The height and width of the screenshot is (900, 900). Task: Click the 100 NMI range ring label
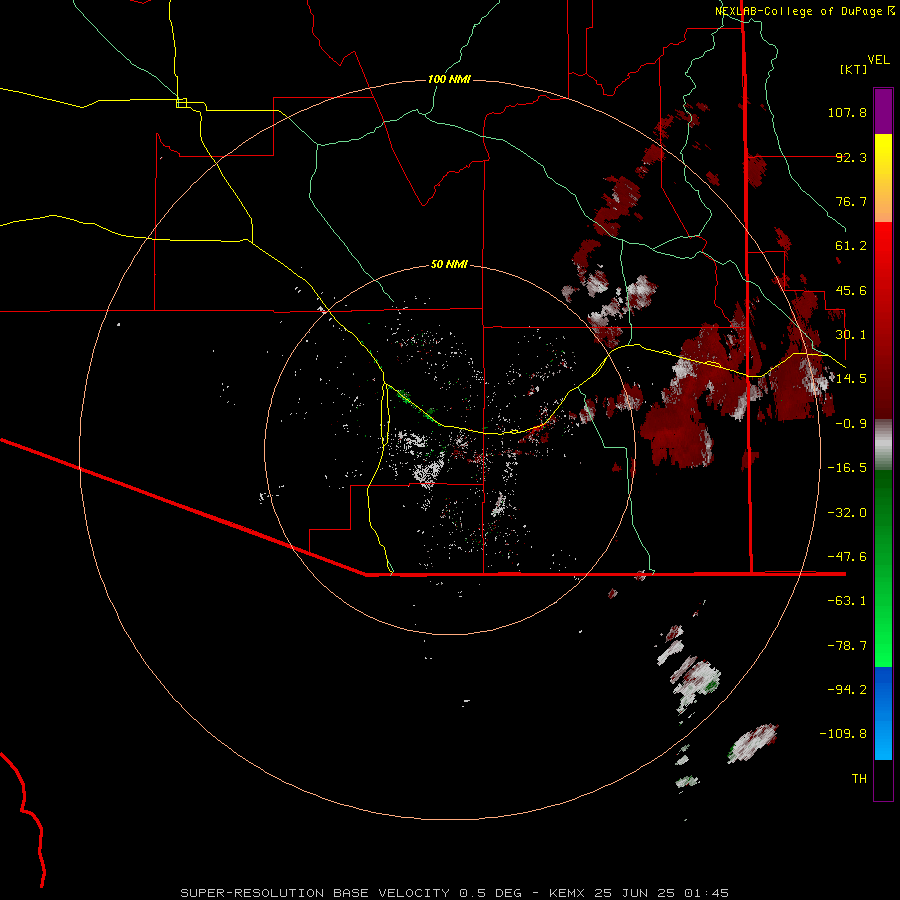449,79
